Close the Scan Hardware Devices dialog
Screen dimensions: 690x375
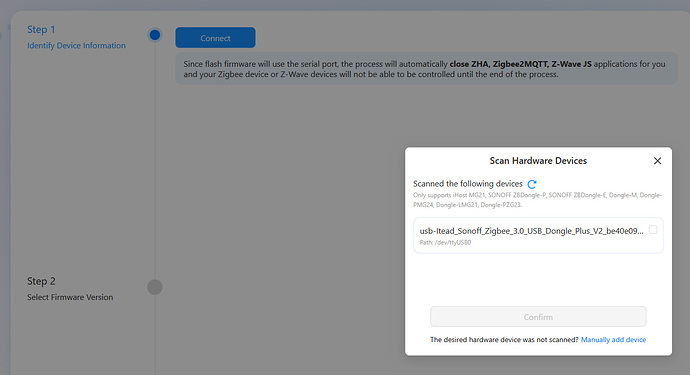[x=657, y=161]
